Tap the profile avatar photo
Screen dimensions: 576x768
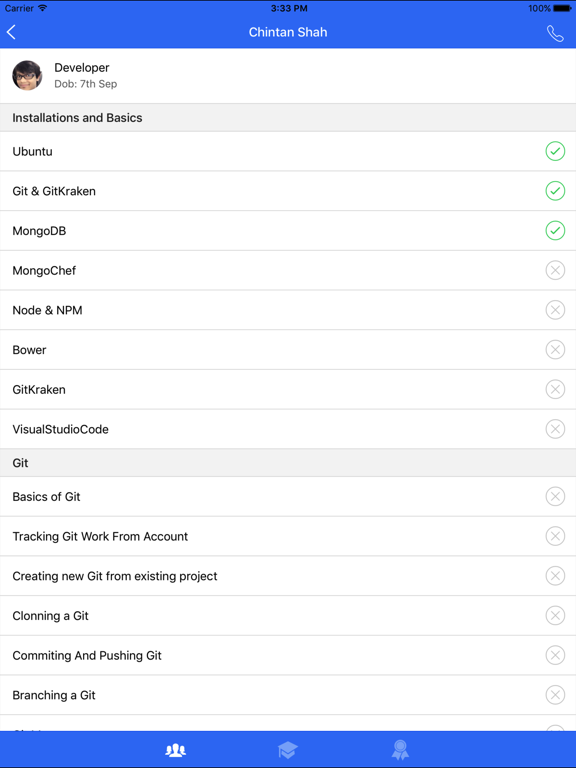[27, 75]
